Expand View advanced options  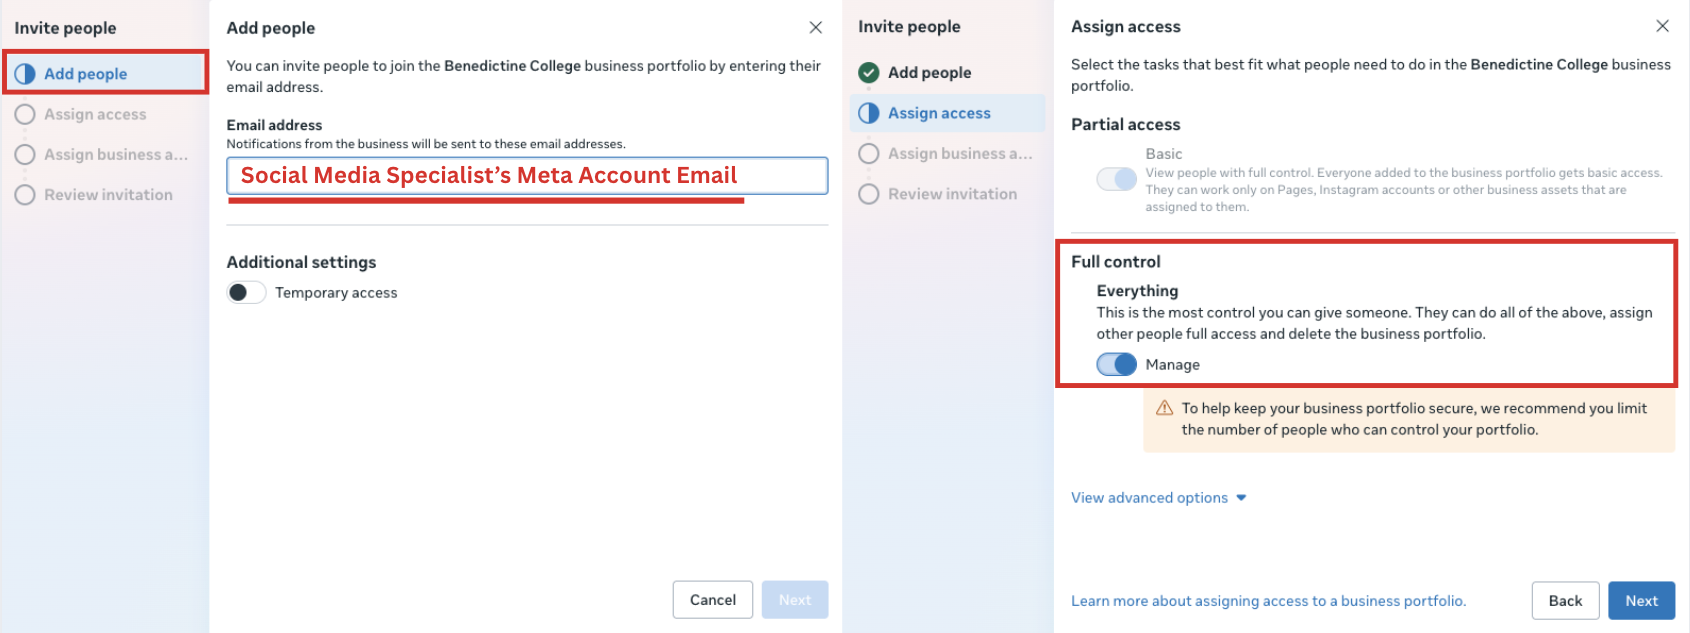(1149, 498)
